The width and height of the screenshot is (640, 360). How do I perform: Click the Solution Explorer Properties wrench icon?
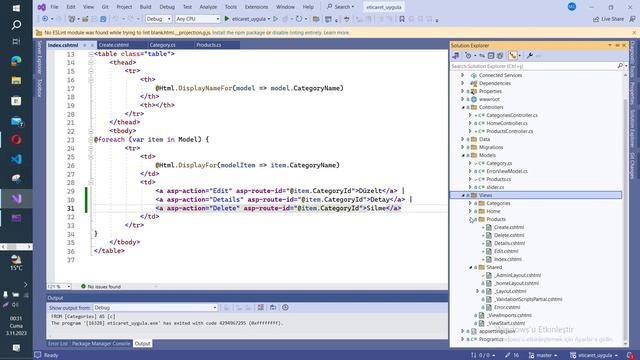coord(529,56)
